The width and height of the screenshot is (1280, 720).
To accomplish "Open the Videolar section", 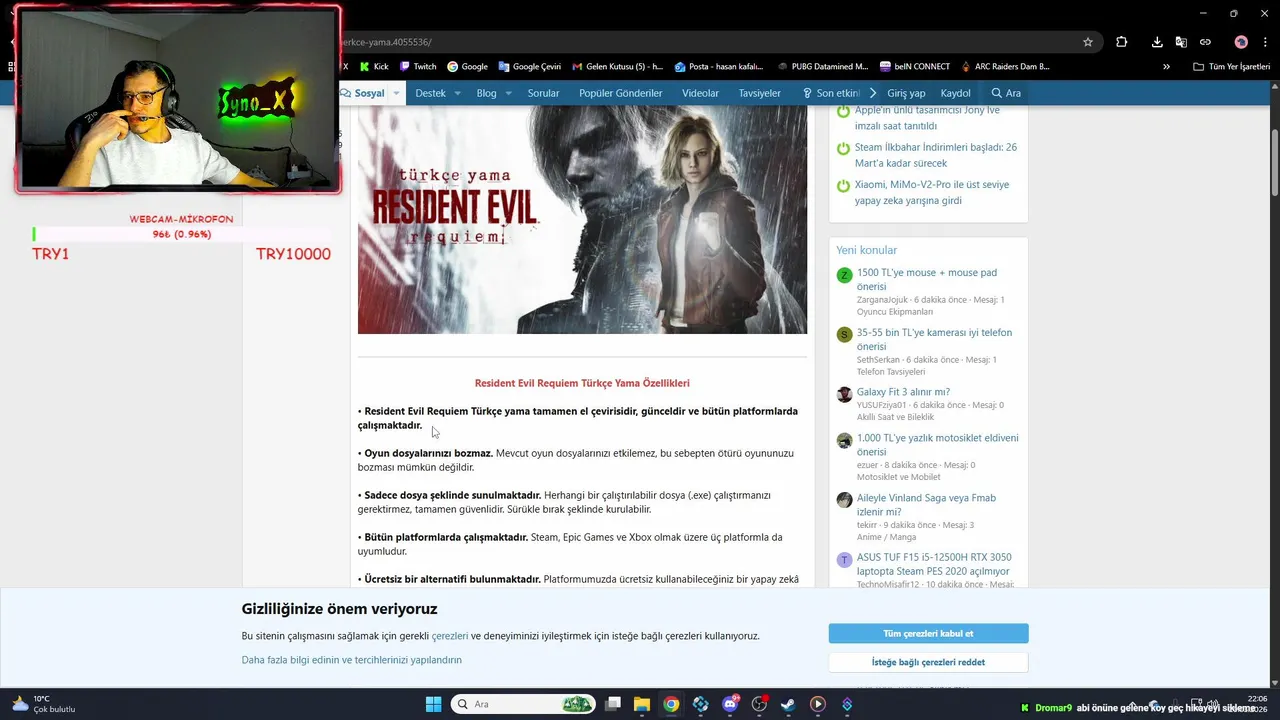I will click(700, 93).
